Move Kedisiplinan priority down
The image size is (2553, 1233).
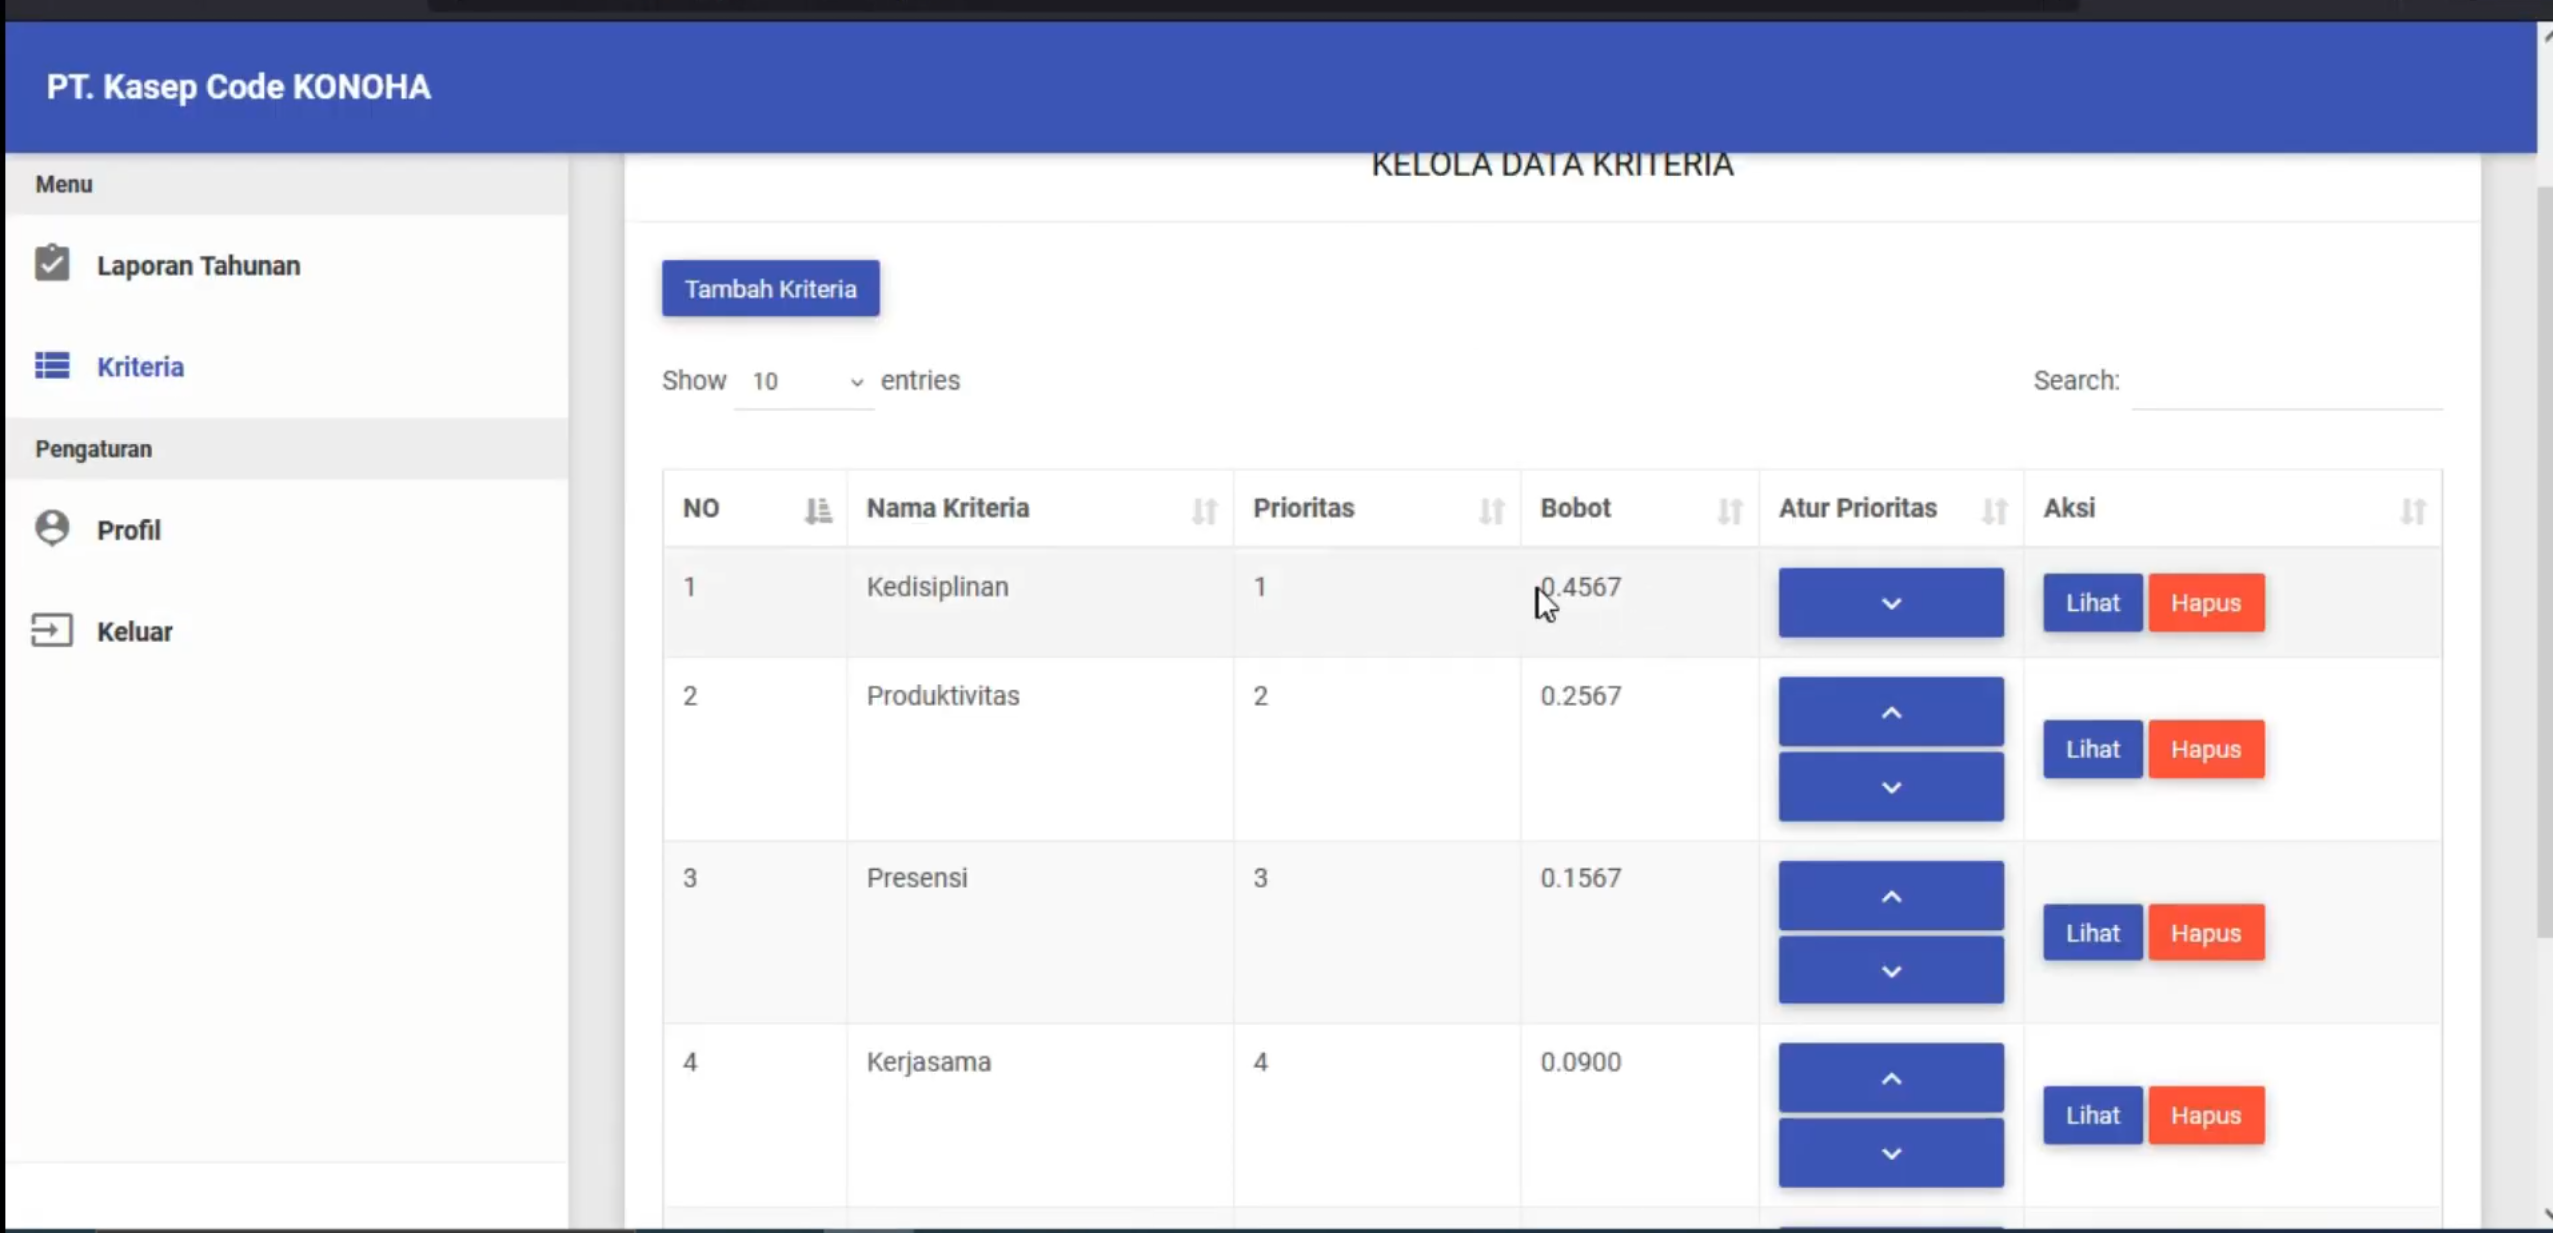[x=1890, y=603]
